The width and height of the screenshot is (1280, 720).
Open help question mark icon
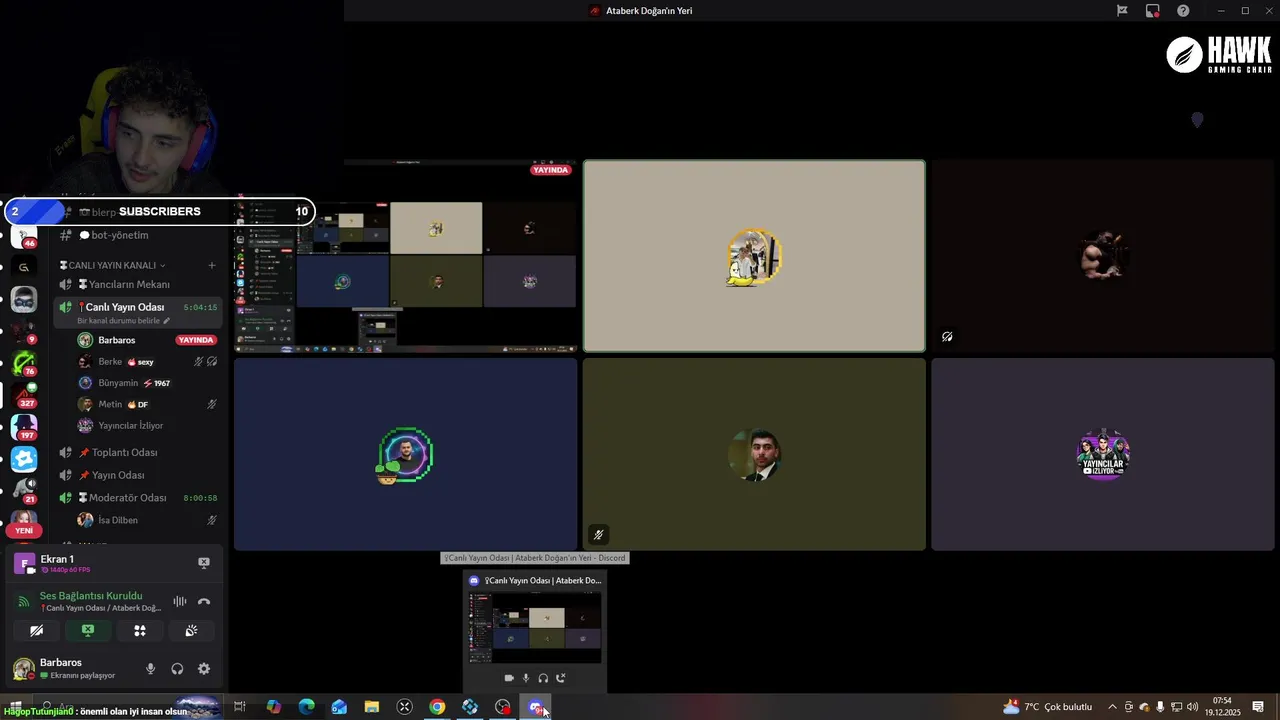tap(1183, 10)
